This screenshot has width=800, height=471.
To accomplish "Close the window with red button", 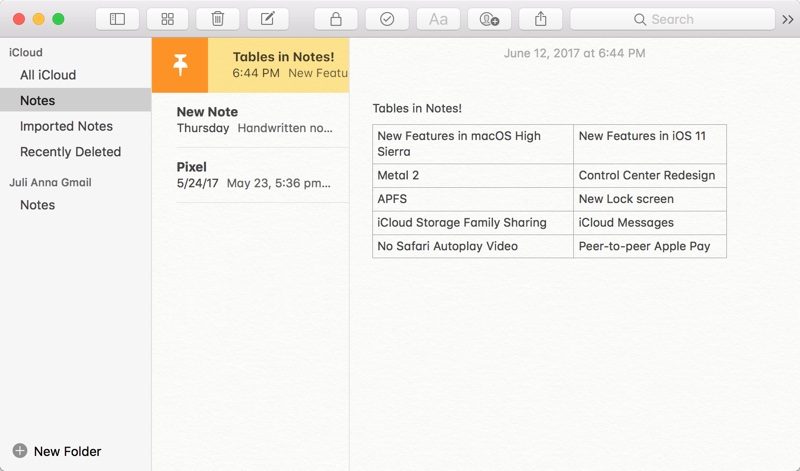I will point(19,19).
